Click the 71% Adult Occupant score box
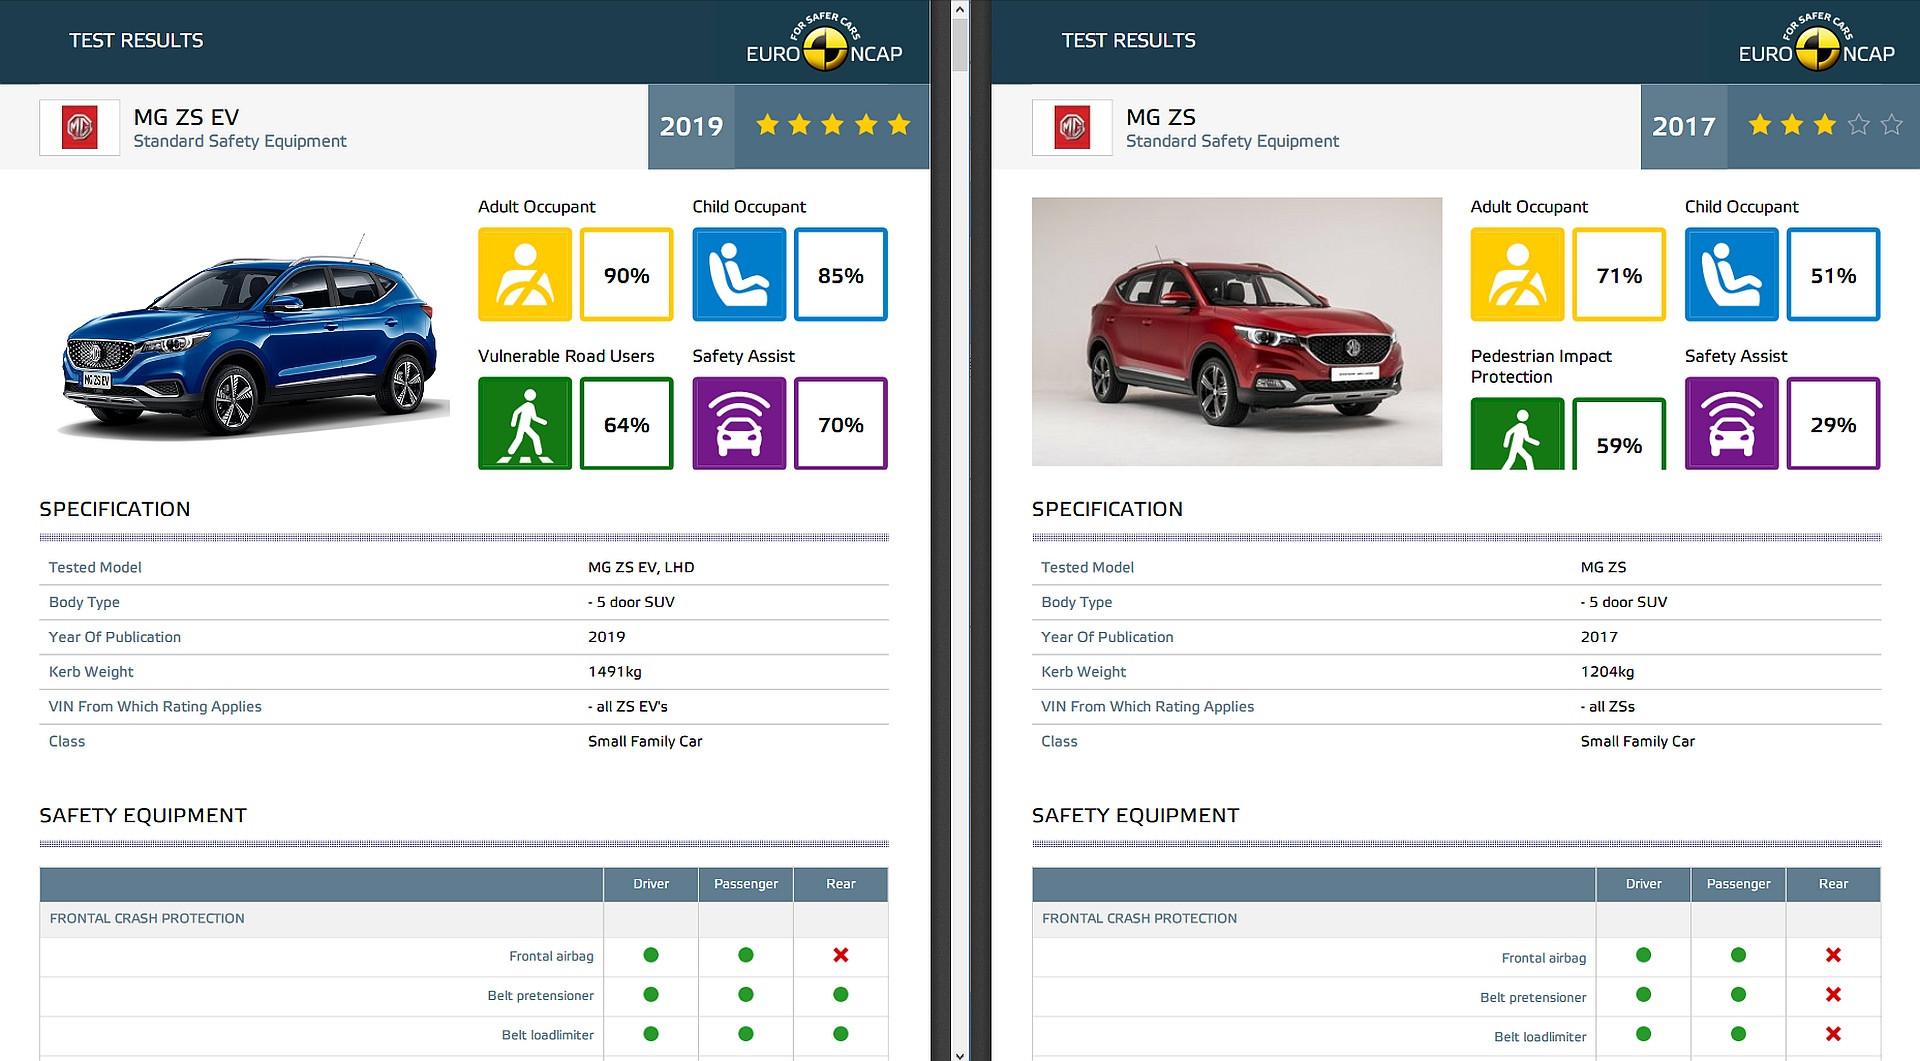 (x=1619, y=275)
